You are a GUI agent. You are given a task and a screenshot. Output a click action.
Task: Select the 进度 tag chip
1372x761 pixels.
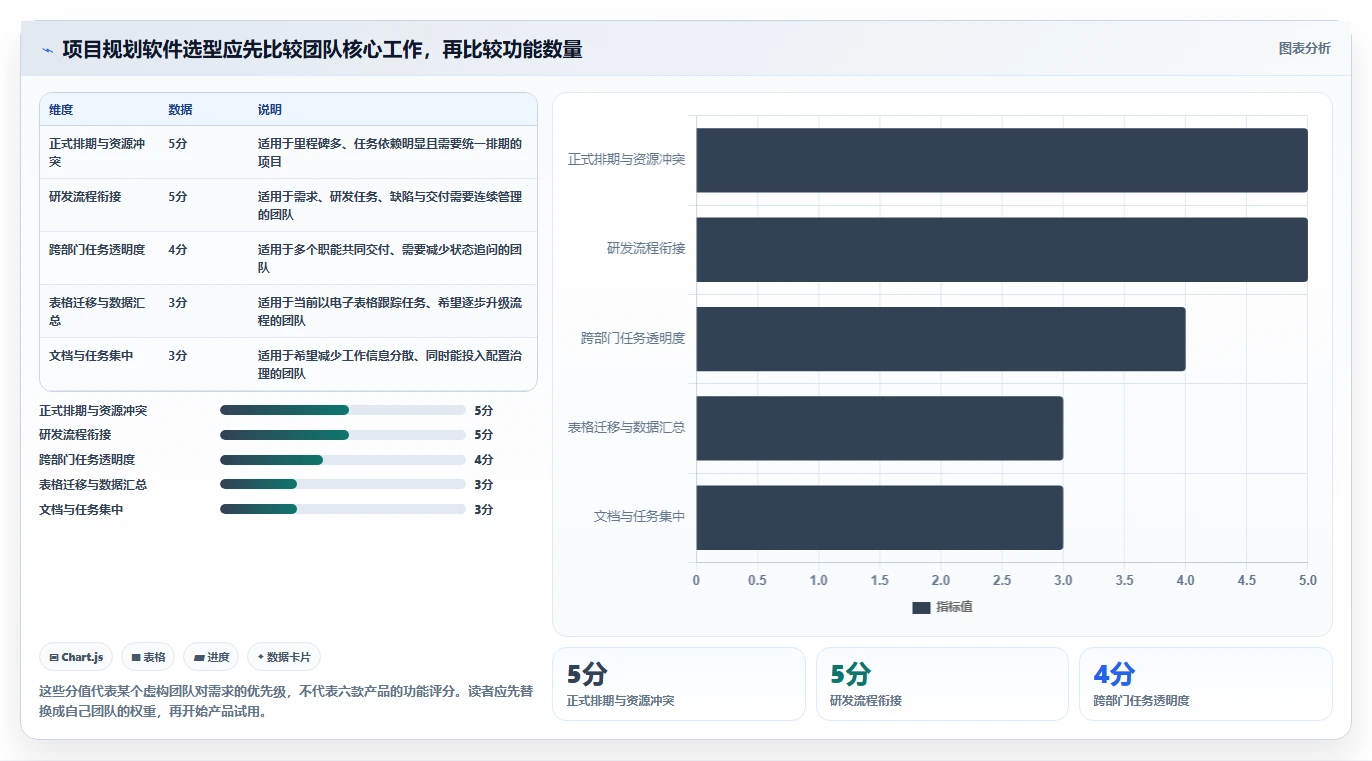coord(211,657)
